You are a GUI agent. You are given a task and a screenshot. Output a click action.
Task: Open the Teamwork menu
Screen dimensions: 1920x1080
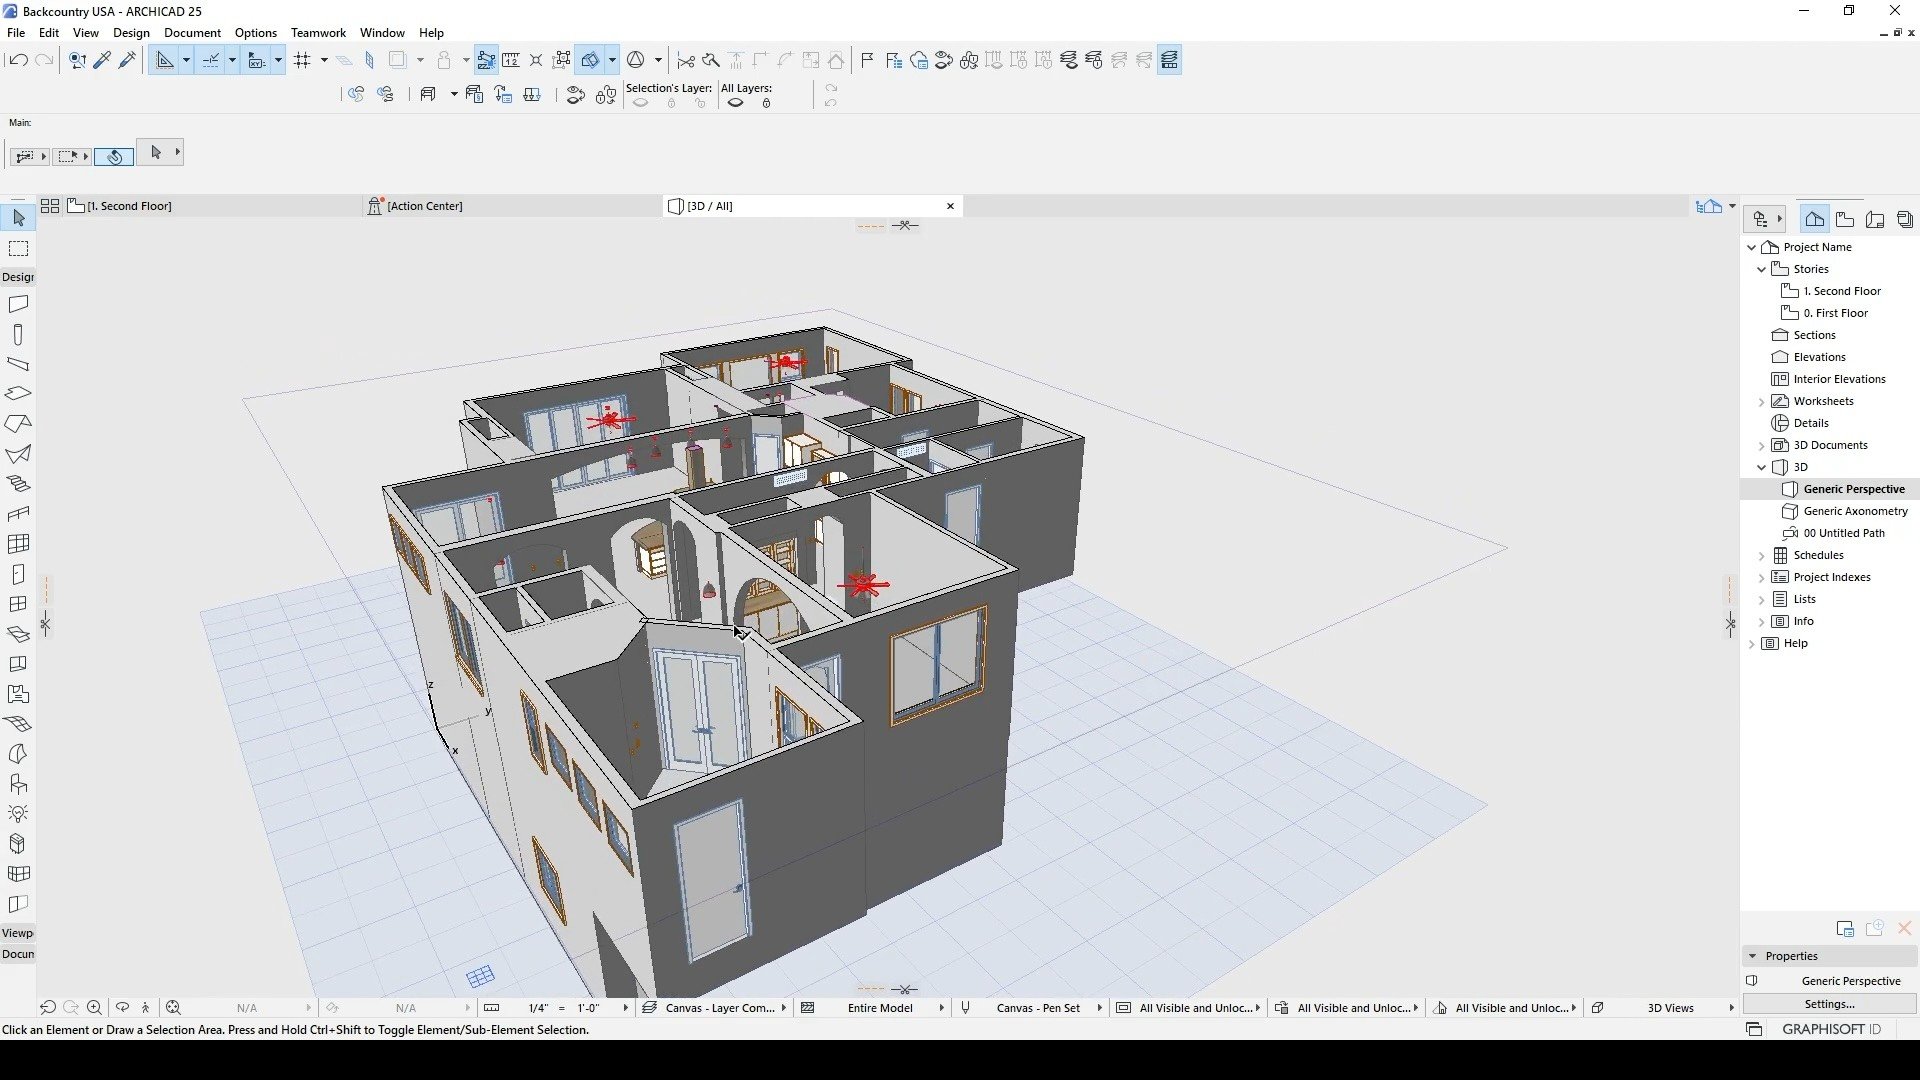[x=318, y=32]
